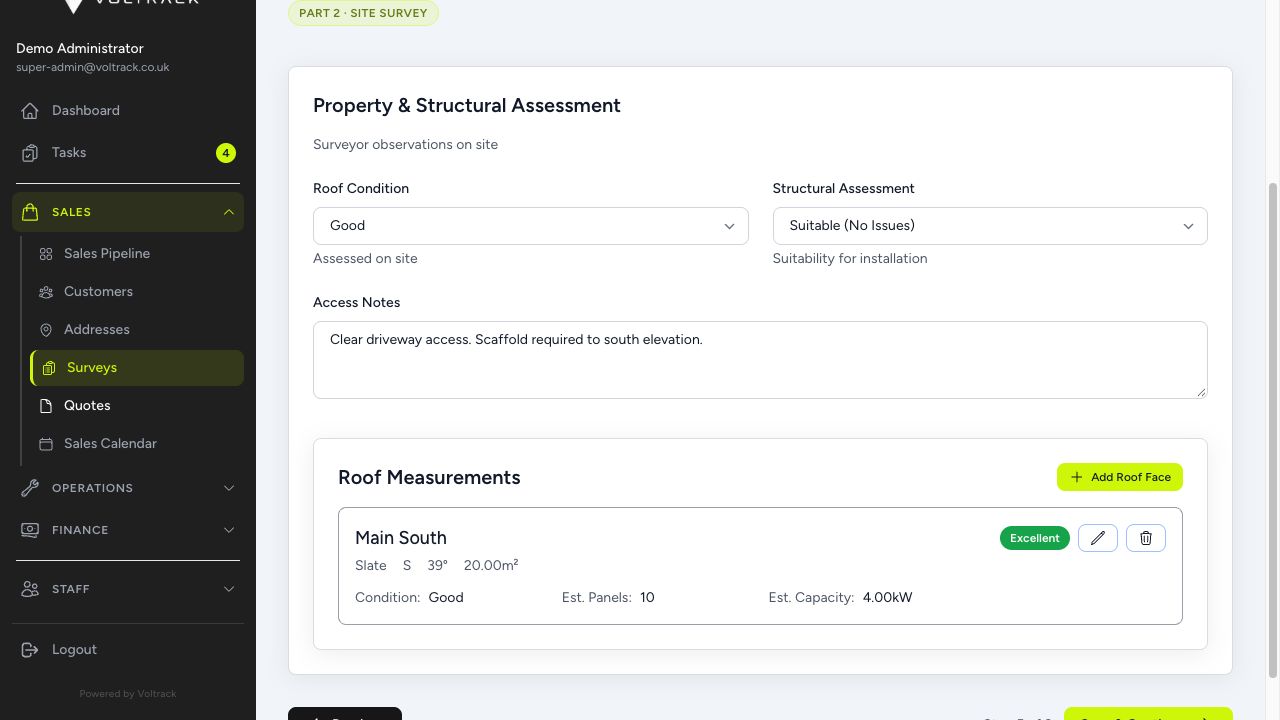Screen dimensions: 1280x720
Task: Expand the Operations section chevron
Action: click(229, 488)
